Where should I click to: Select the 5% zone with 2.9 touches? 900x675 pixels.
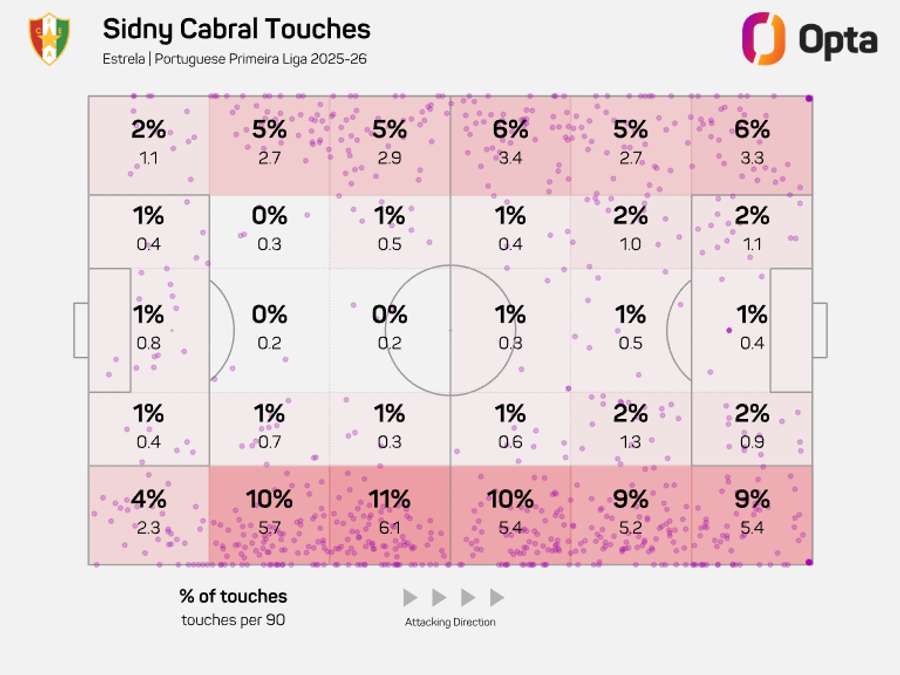(x=390, y=143)
